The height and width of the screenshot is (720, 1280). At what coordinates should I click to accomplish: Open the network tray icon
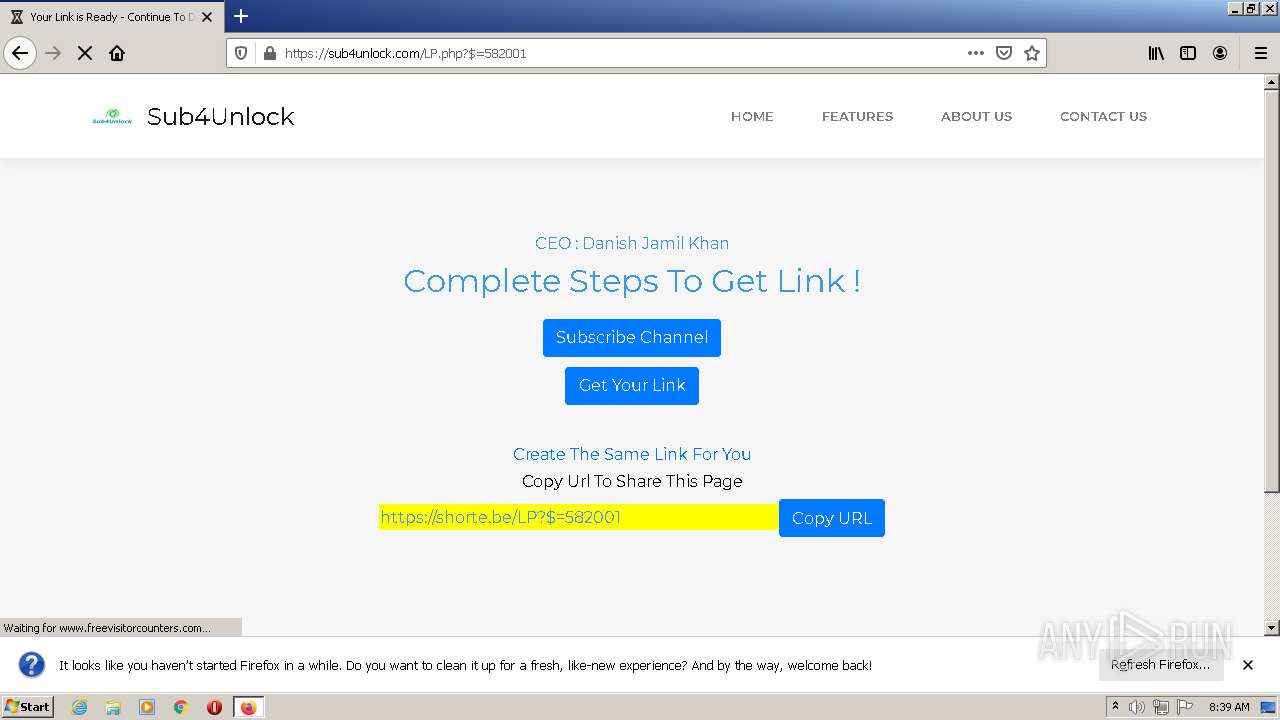[1161, 707]
